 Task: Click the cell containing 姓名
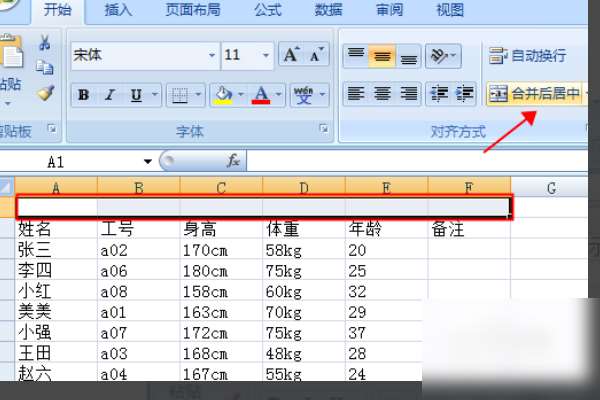pos(56,229)
